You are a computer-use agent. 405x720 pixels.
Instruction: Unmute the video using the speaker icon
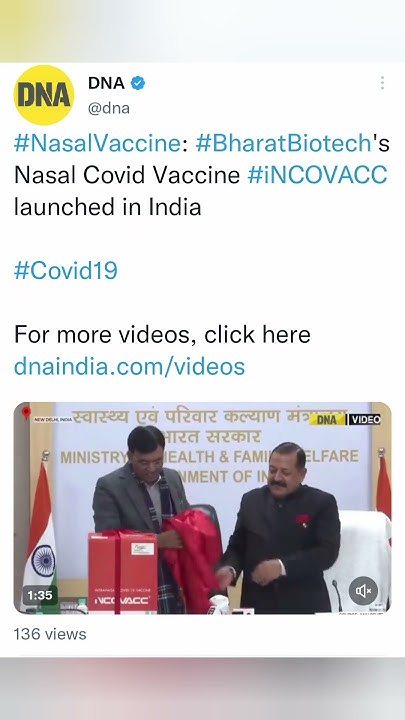pyautogui.click(x=363, y=591)
